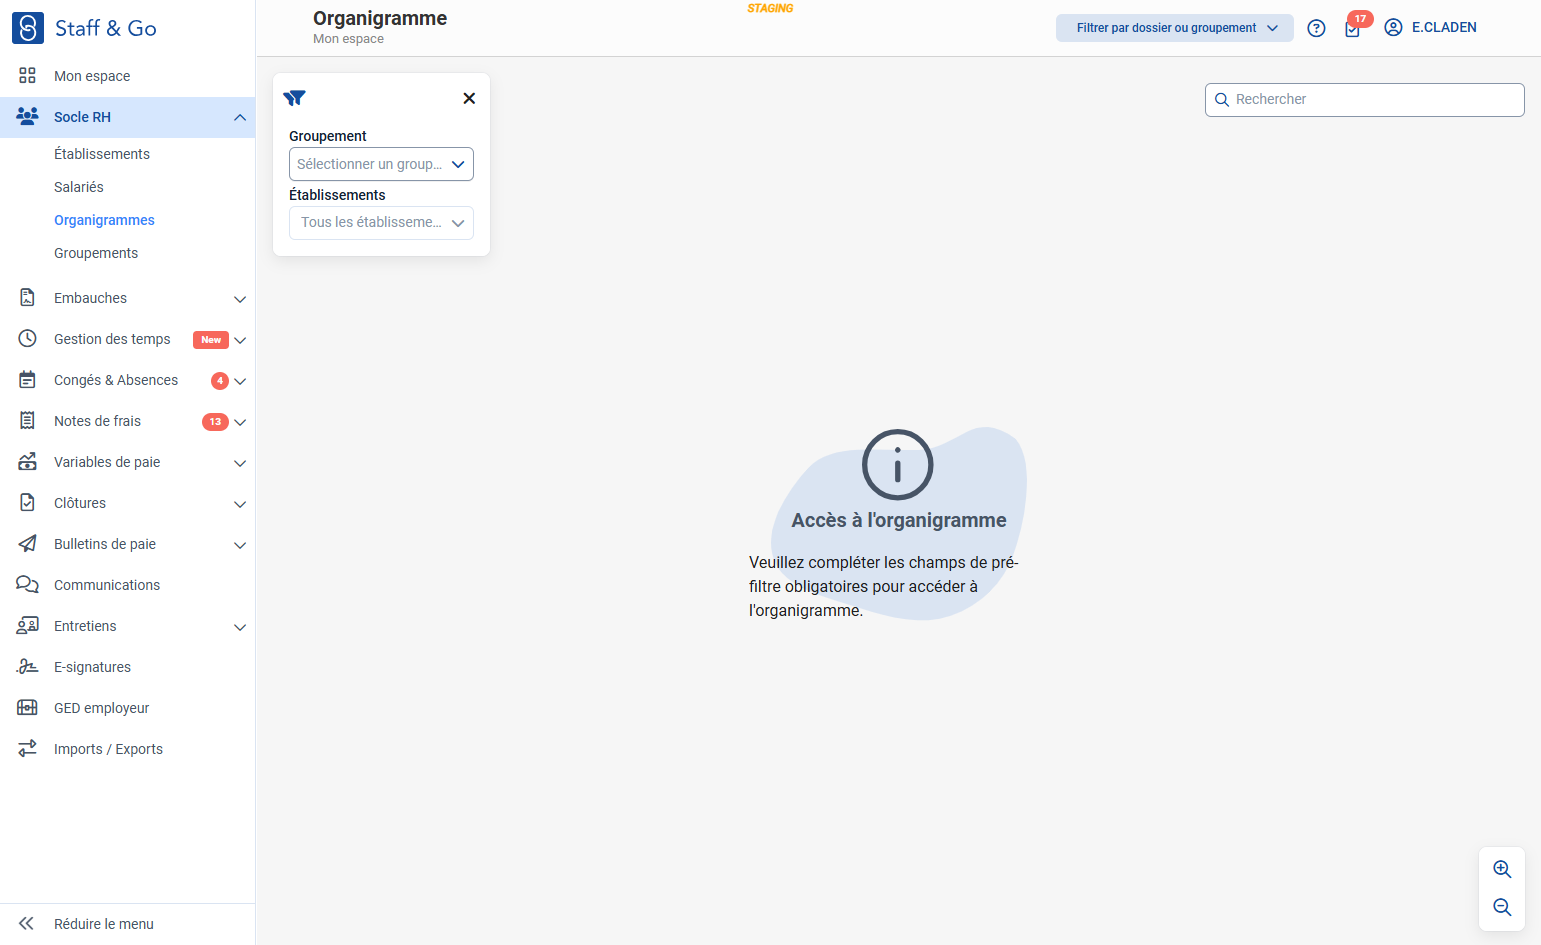The height and width of the screenshot is (945, 1541).
Task: Open the tasks checklist icon with badge 17
Action: click(x=1353, y=29)
